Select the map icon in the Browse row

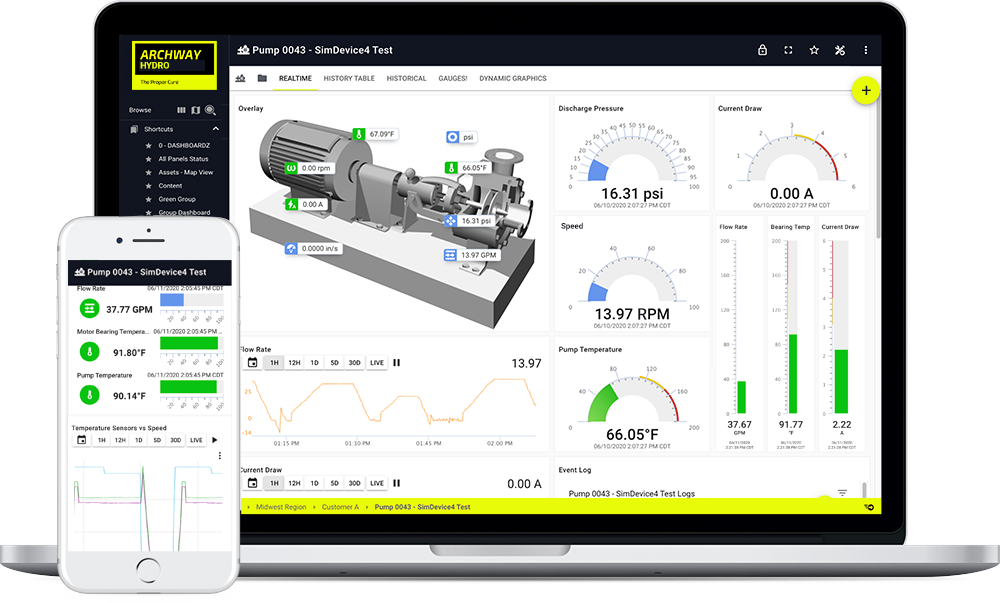point(196,110)
